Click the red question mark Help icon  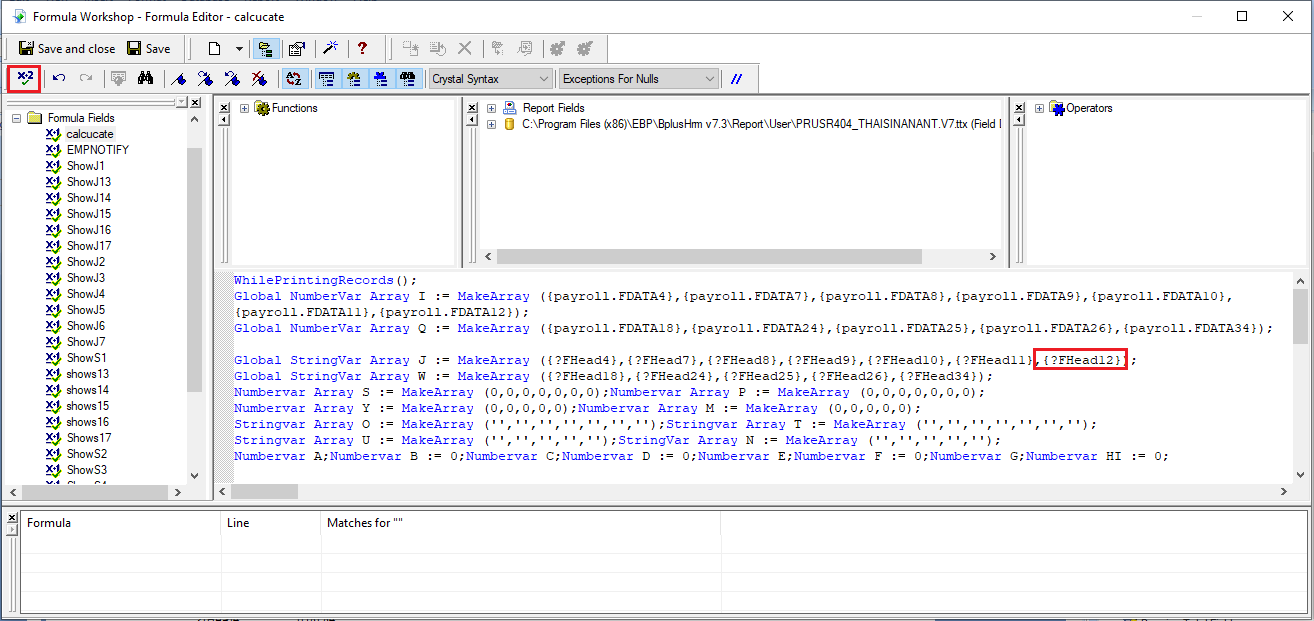coord(362,48)
